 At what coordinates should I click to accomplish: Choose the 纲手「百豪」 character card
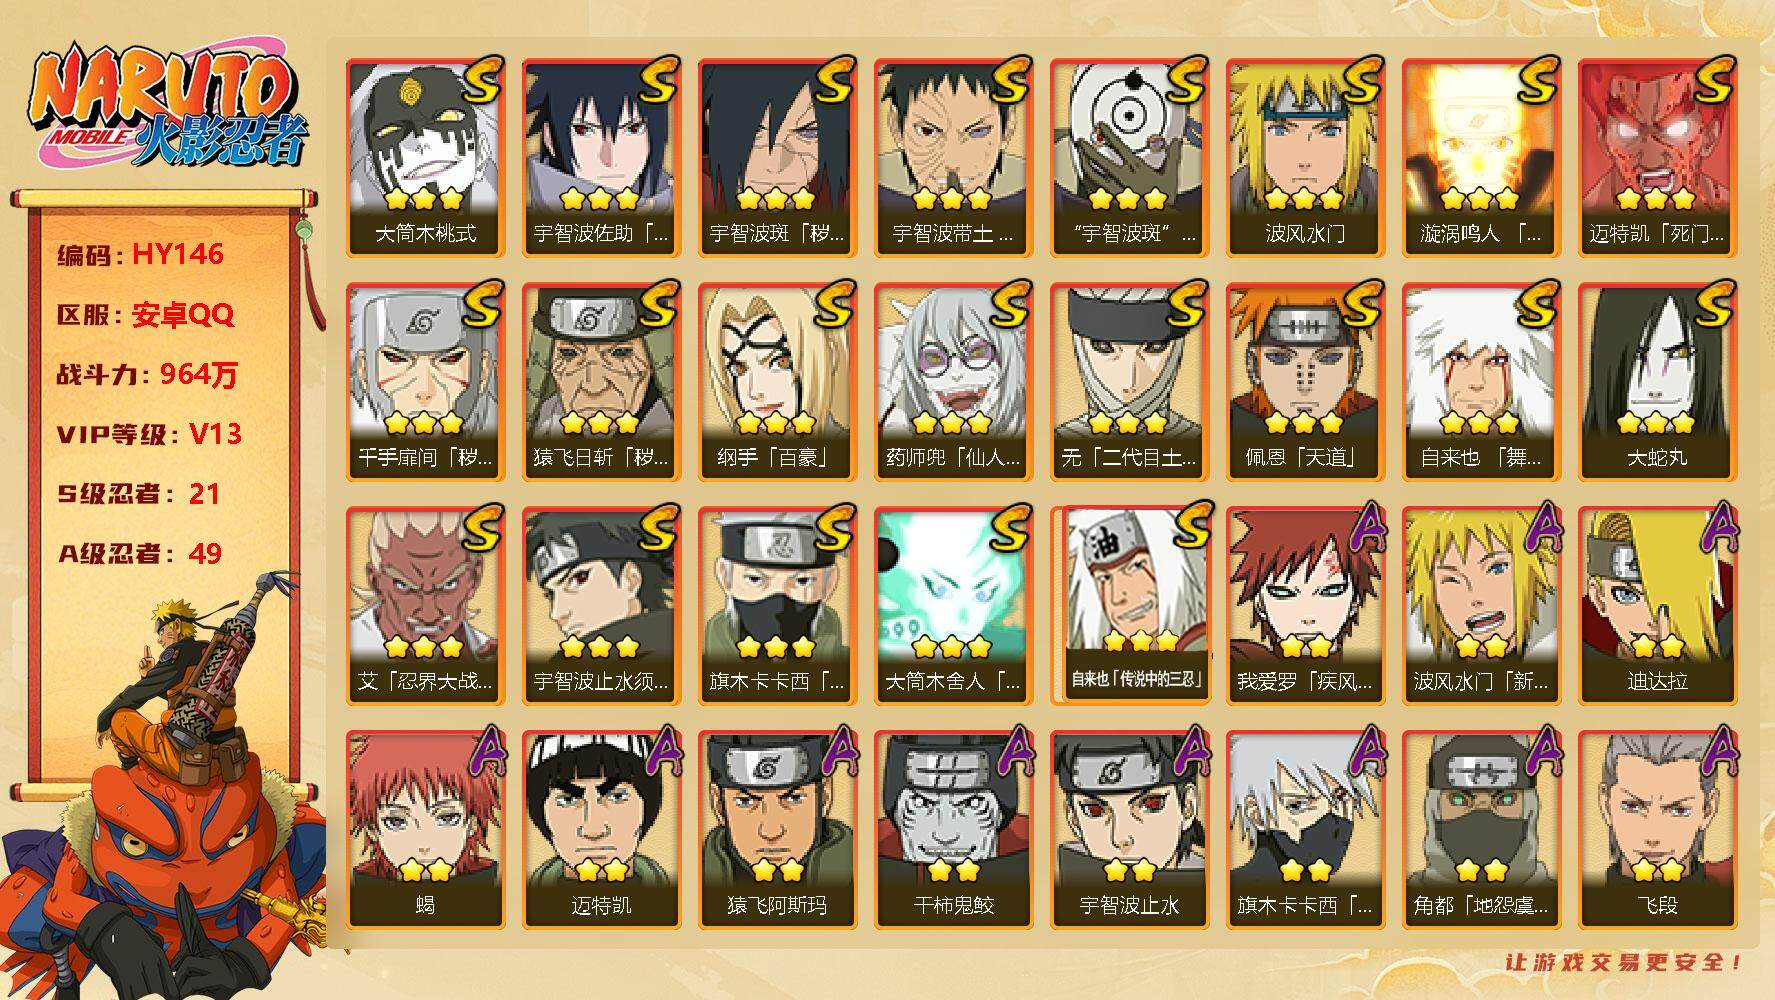click(x=777, y=382)
